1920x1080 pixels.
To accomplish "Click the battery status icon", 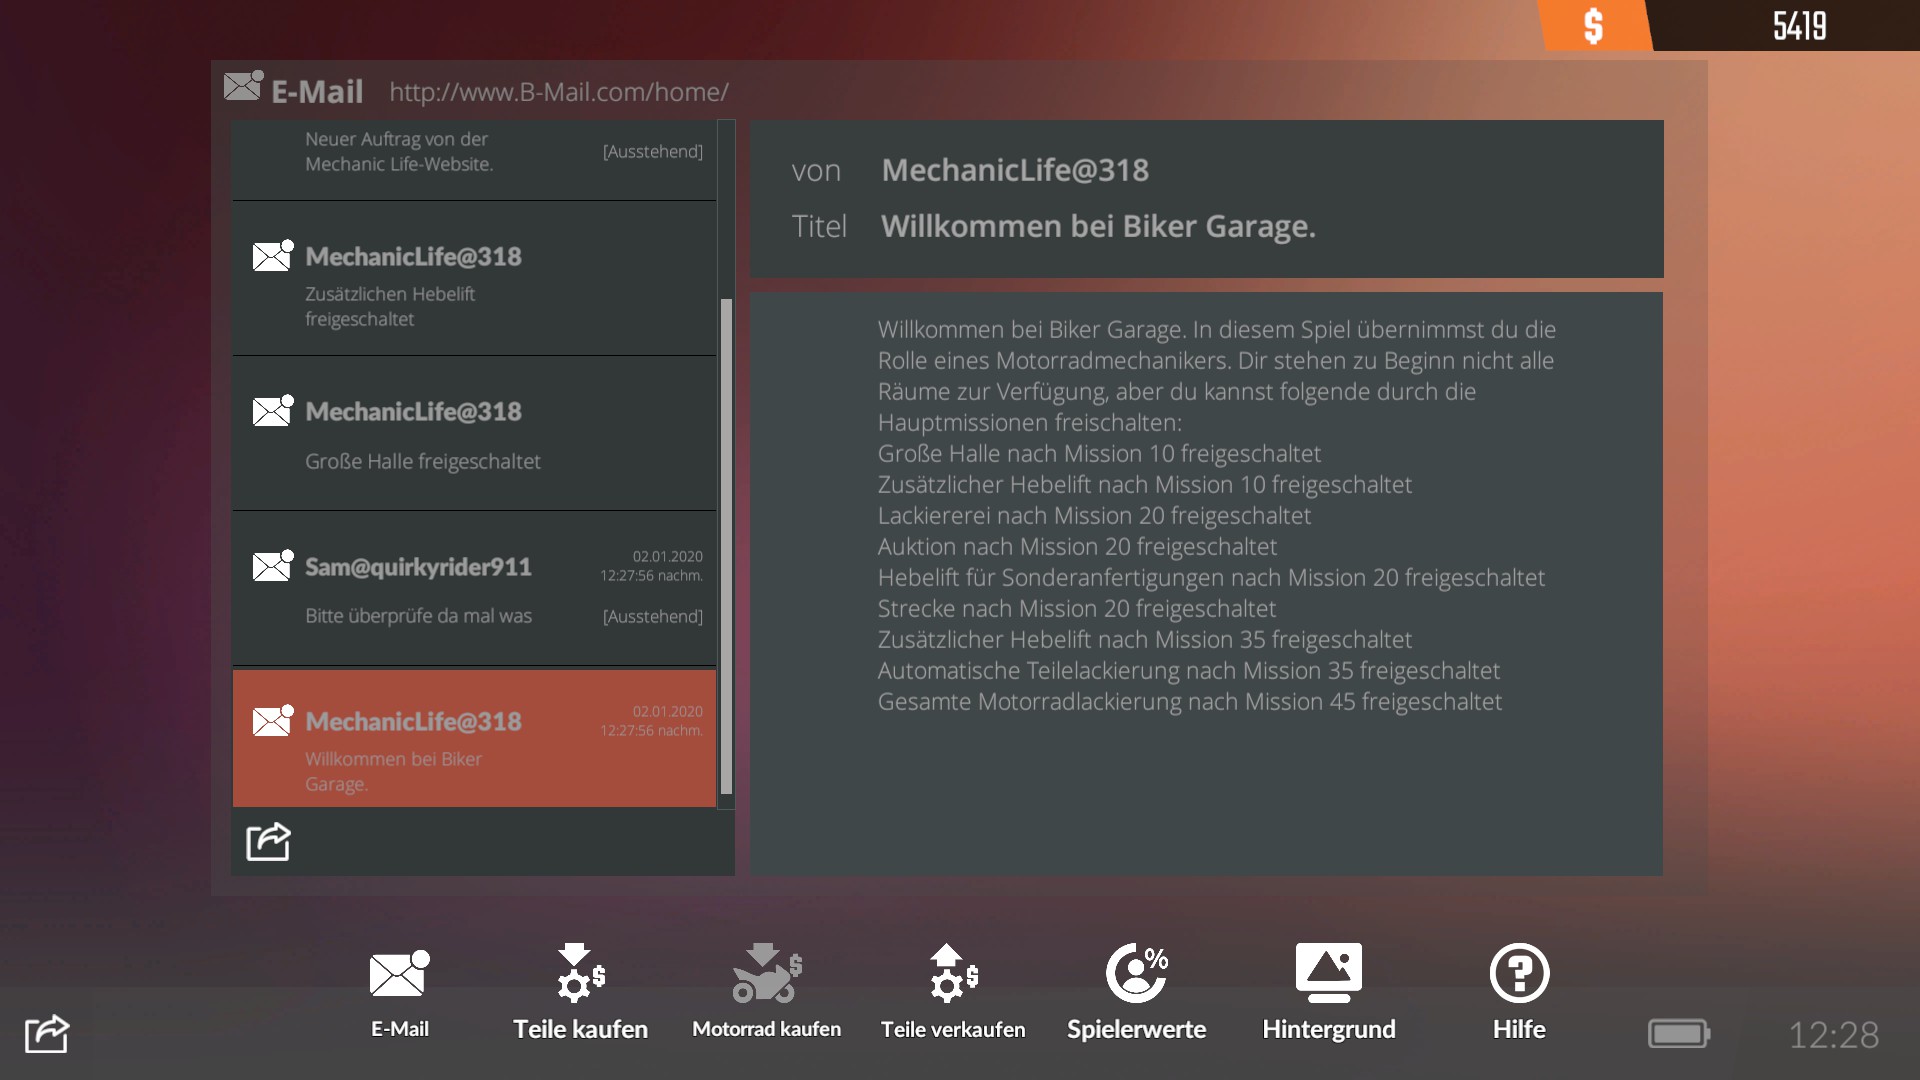I will click(1679, 1033).
